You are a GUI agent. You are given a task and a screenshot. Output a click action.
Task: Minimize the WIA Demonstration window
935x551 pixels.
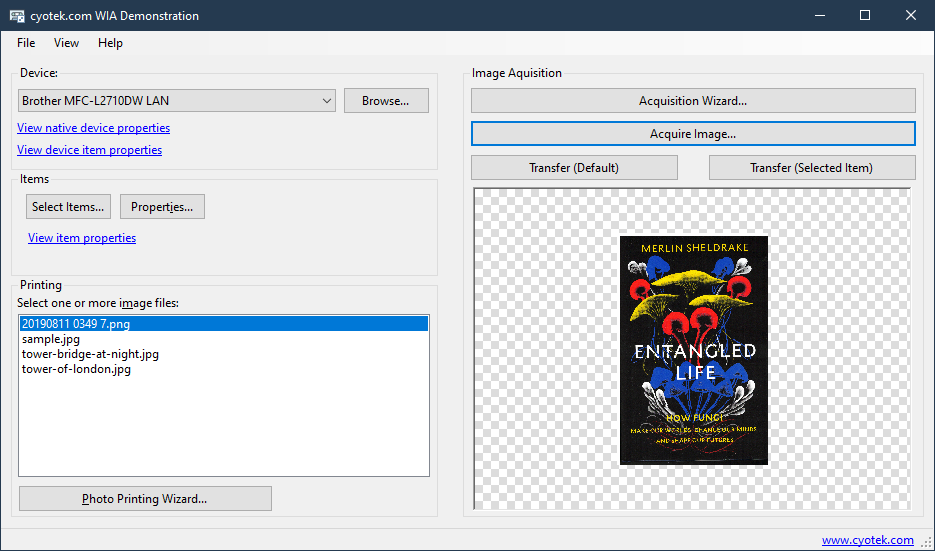820,16
